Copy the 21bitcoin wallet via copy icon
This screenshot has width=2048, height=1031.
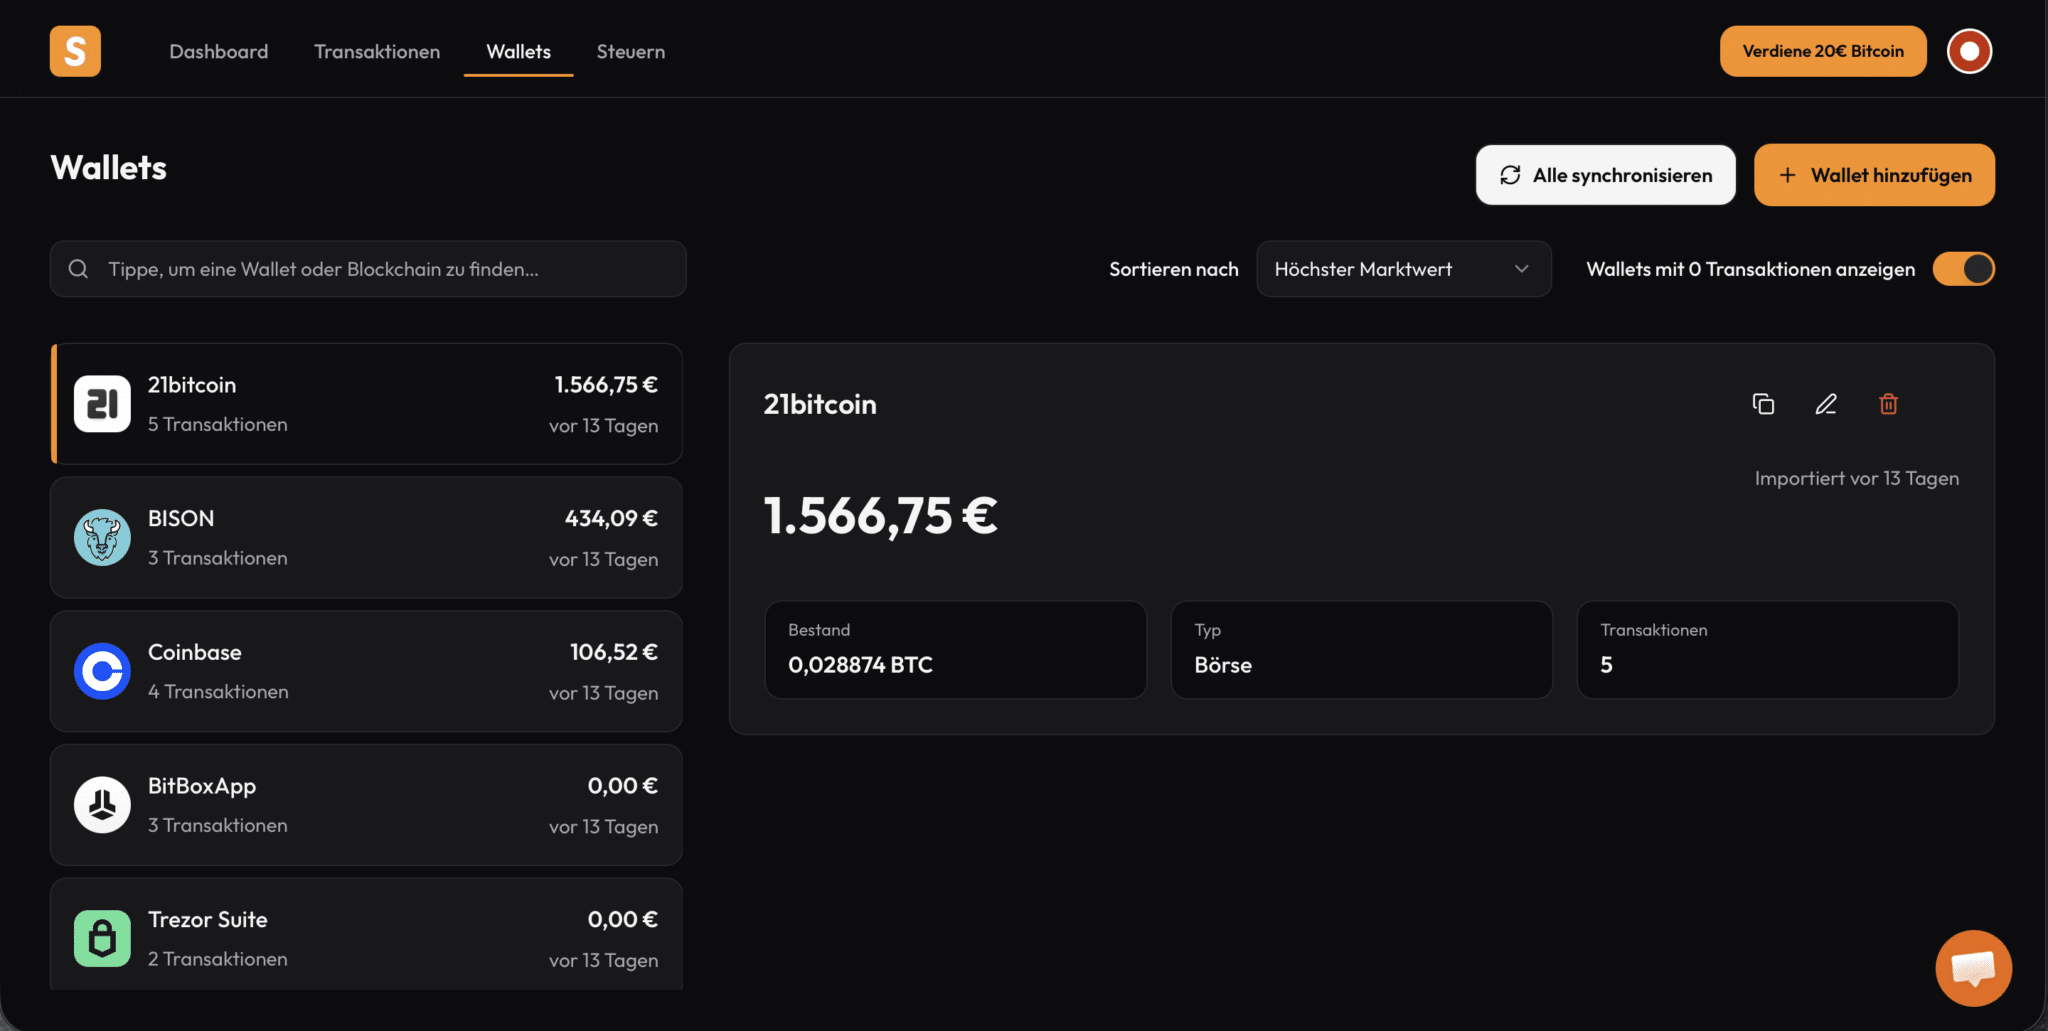click(x=1763, y=404)
